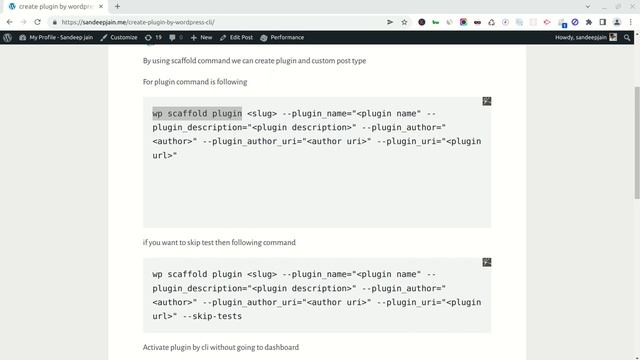The width and height of the screenshot is (640, 360).
Task: Click Edit Post in admin bar
Action: point(236,38)
